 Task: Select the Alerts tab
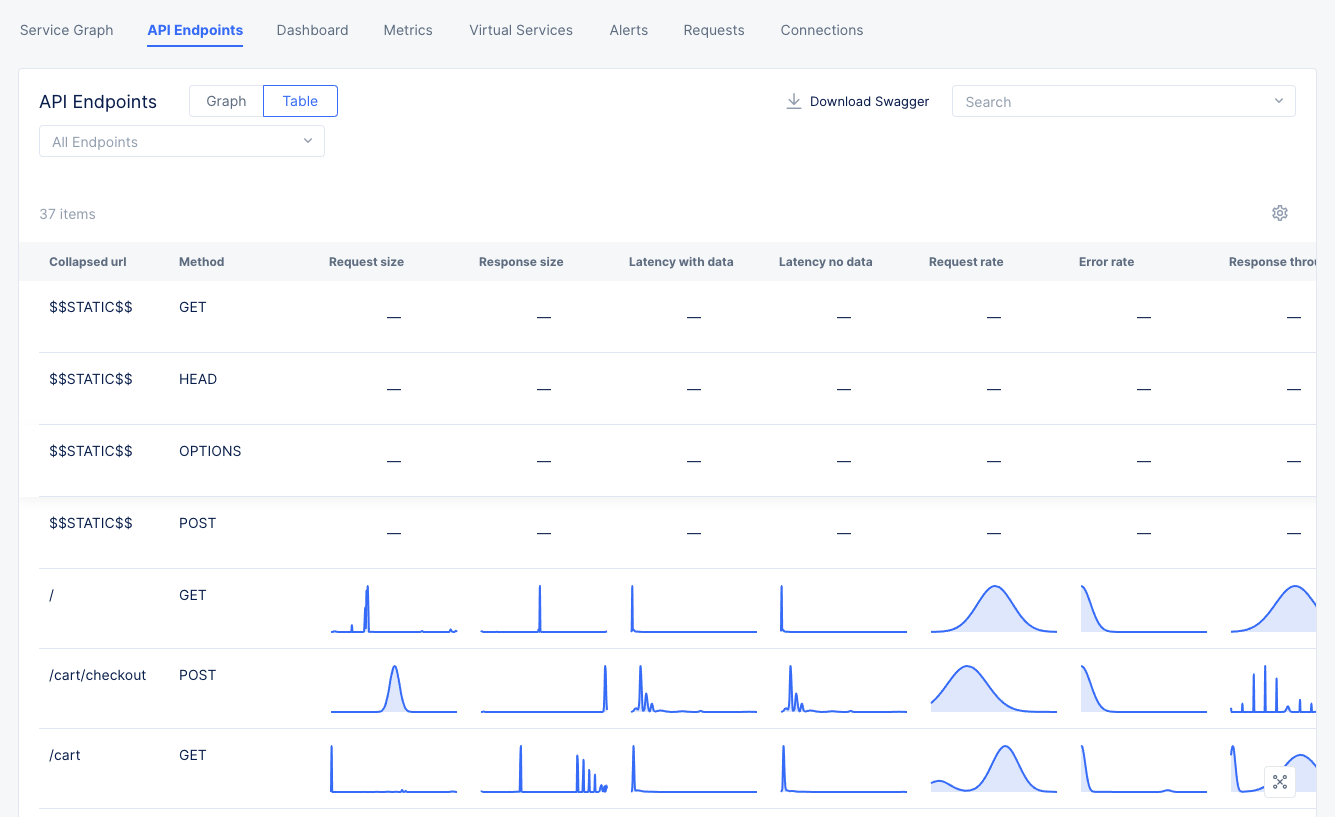(x=628, y=30)
